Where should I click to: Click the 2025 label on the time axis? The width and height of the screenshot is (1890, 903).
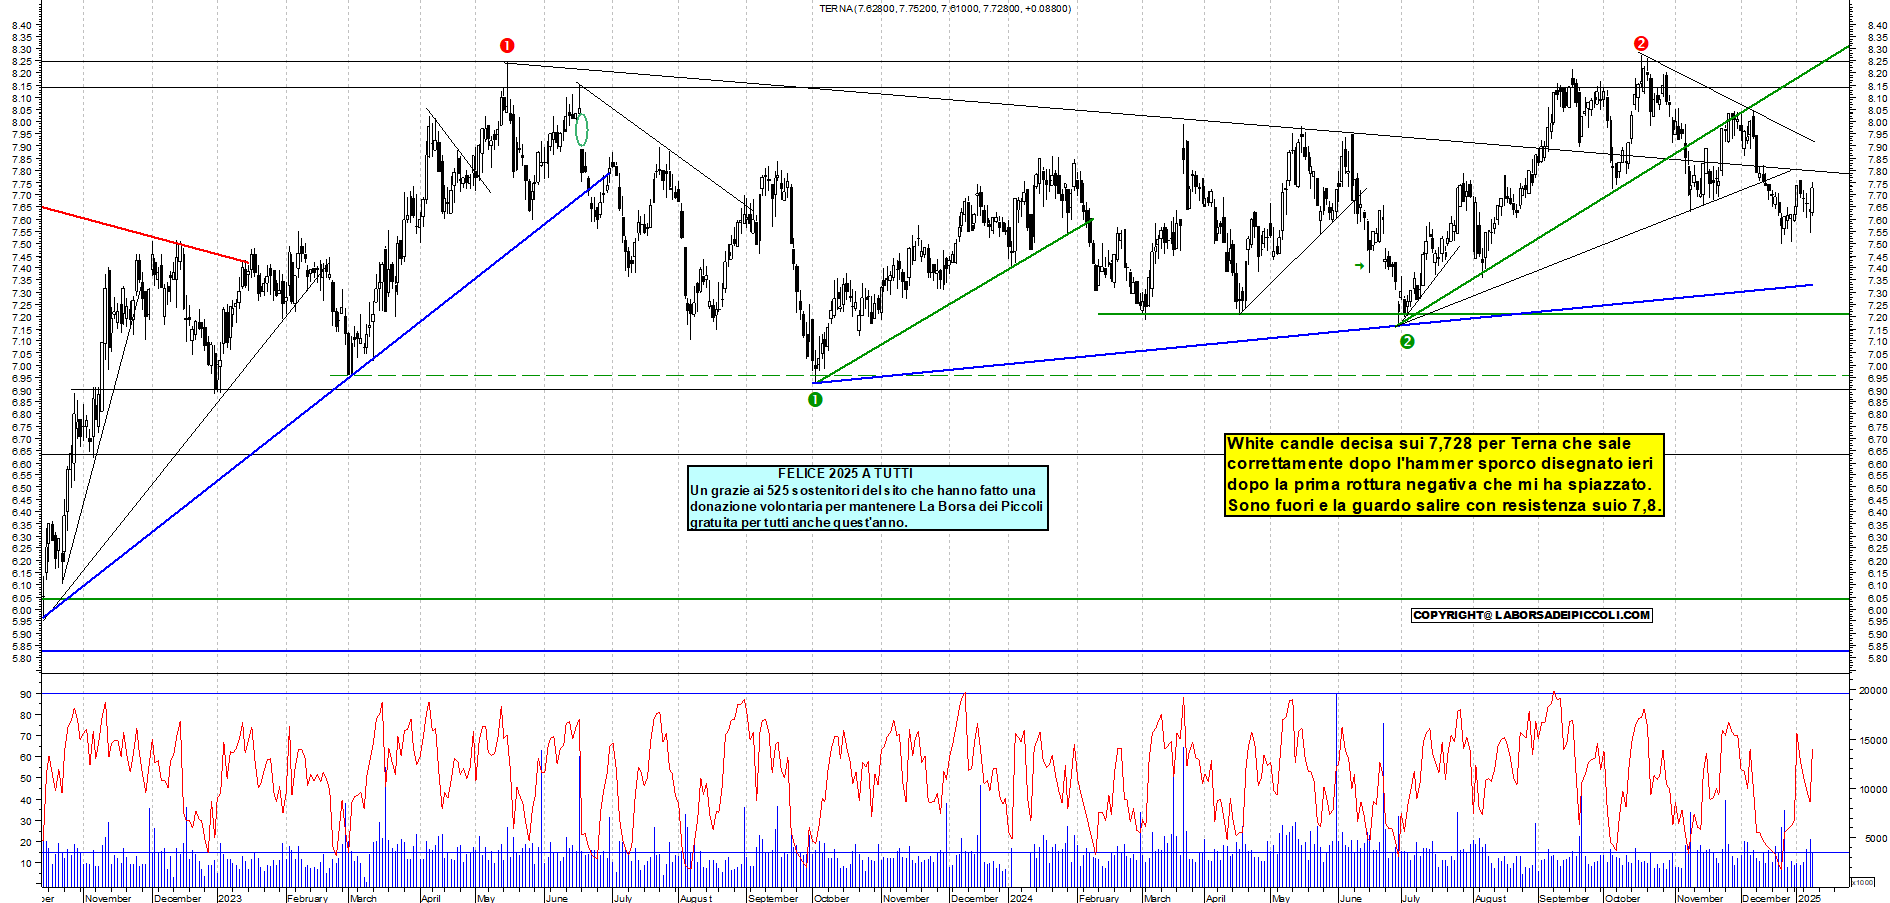coord(1809,898)
